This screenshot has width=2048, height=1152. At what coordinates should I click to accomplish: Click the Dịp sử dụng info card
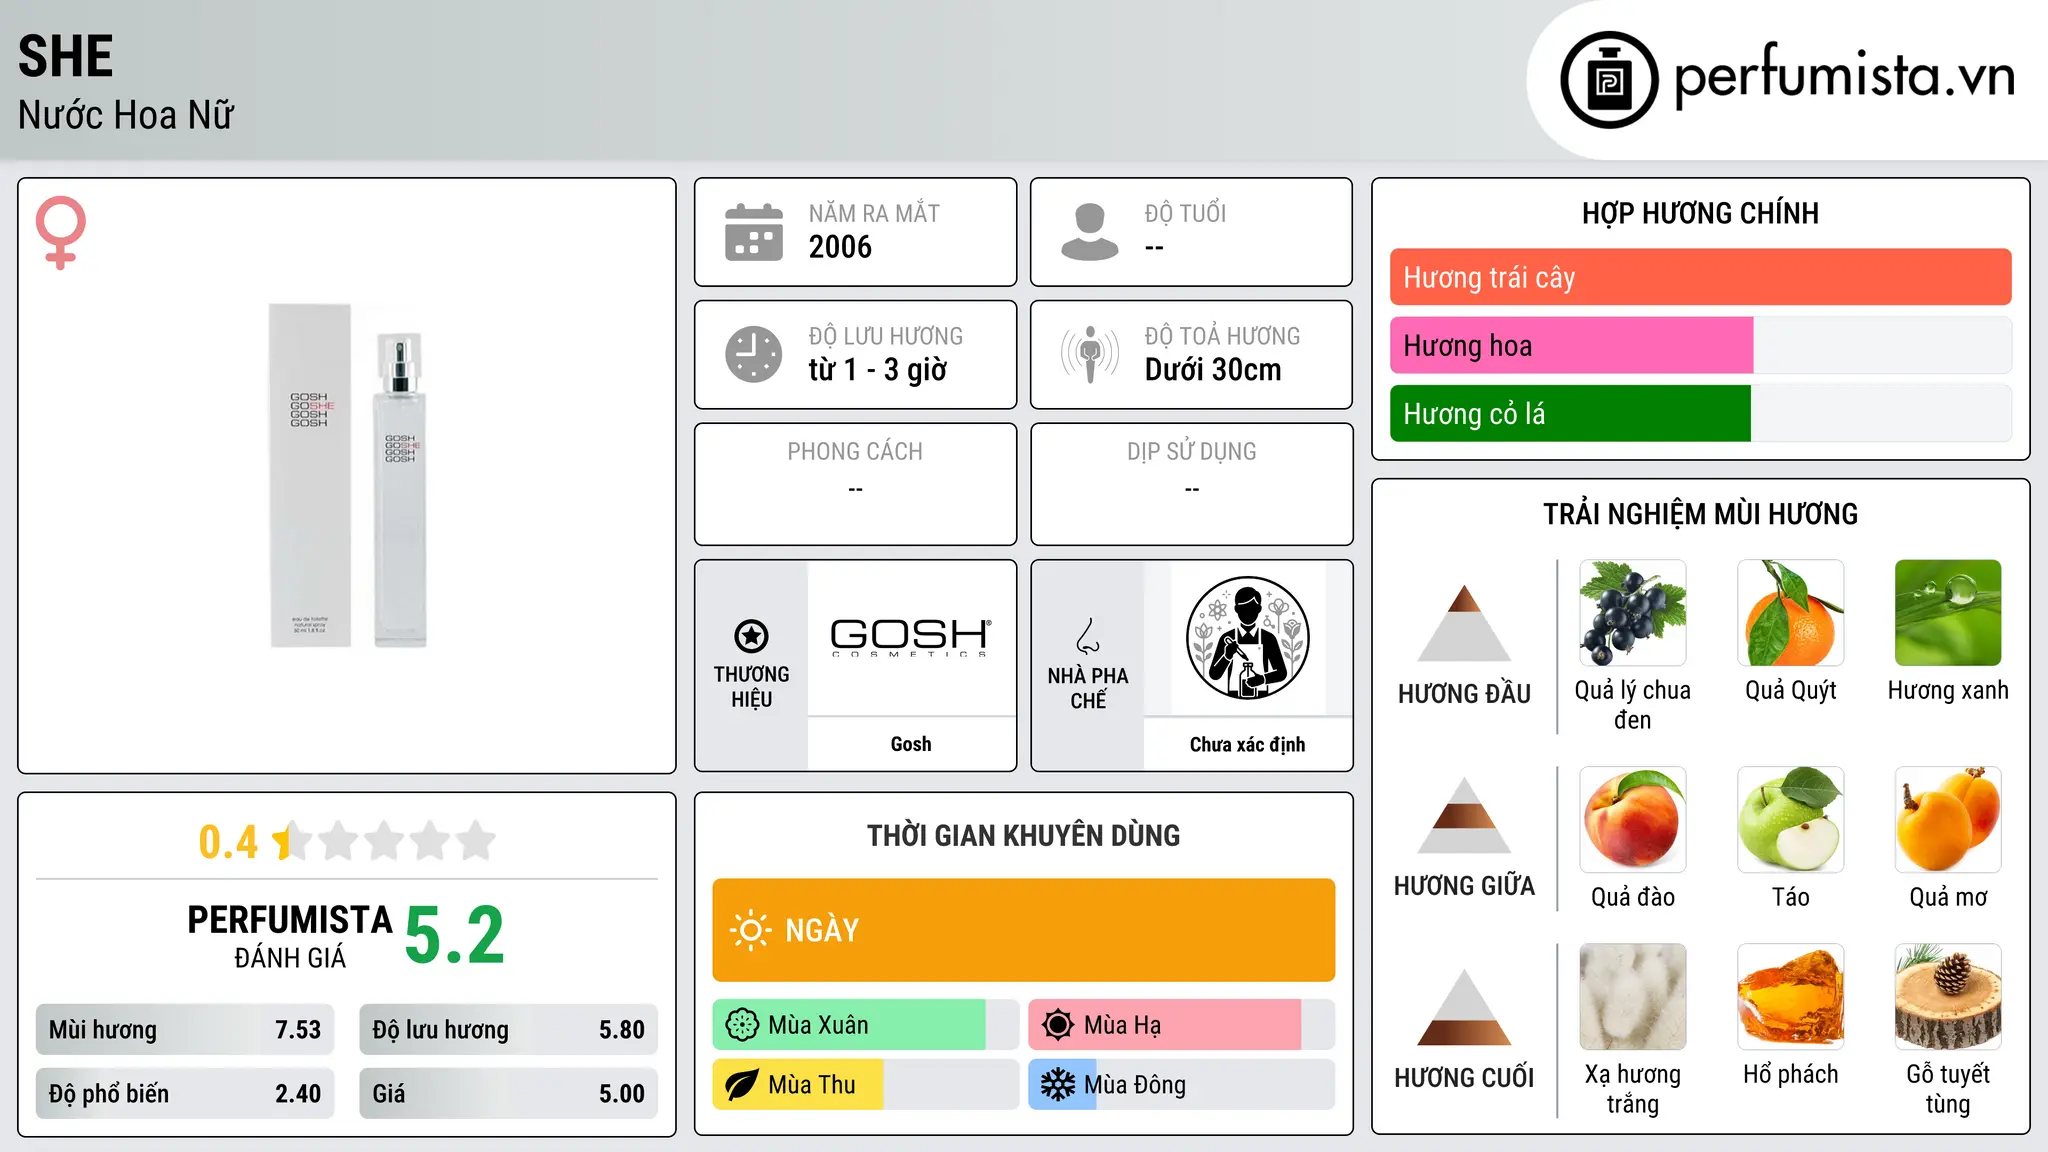[x=1191, y=484]
